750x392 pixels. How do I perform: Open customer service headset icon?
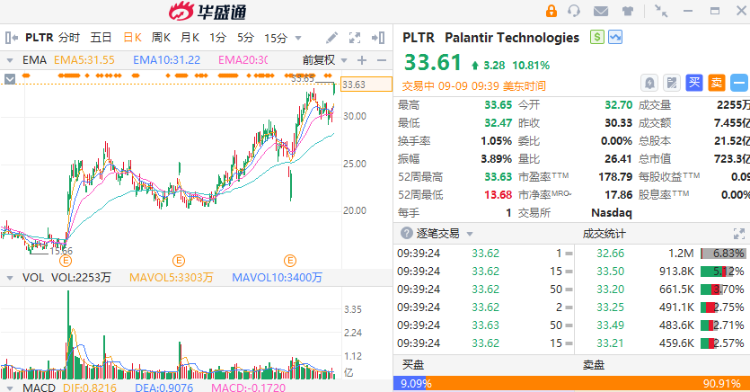click(574, 11)
